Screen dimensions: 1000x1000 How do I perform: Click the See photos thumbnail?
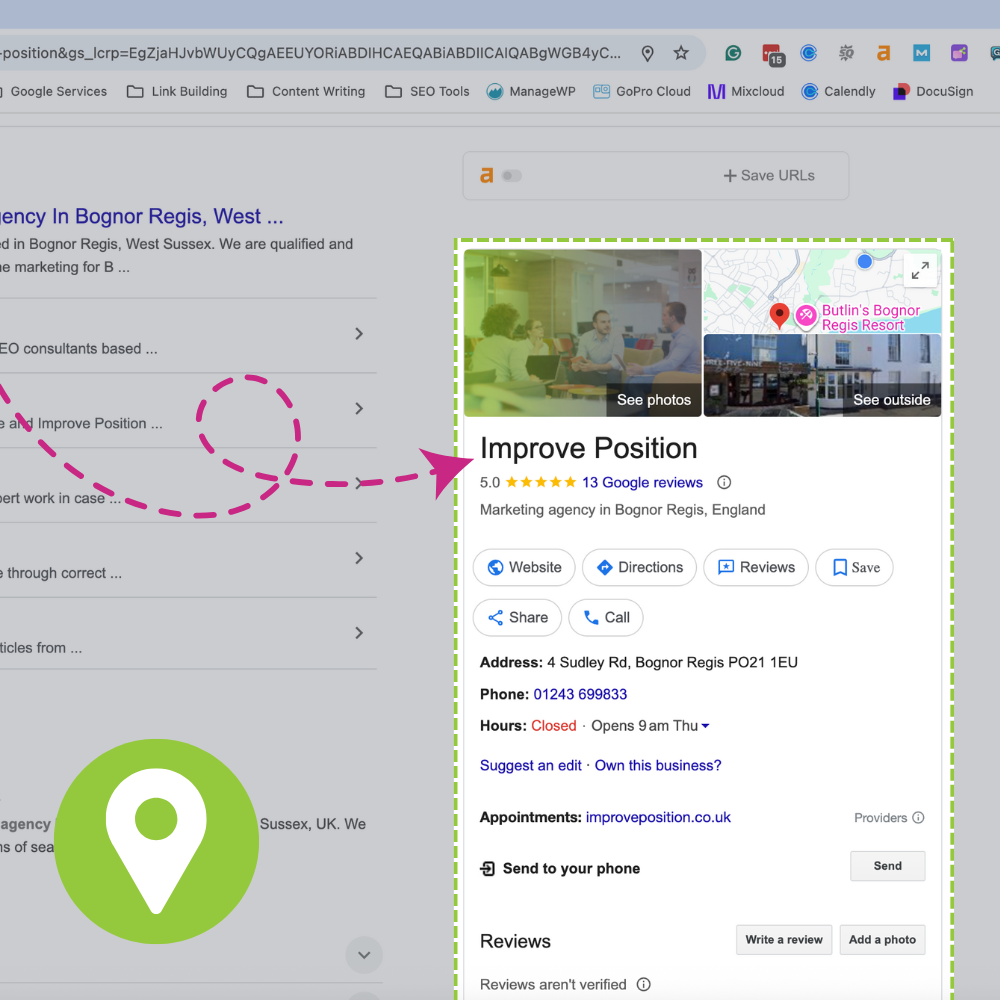coord(582,332)
